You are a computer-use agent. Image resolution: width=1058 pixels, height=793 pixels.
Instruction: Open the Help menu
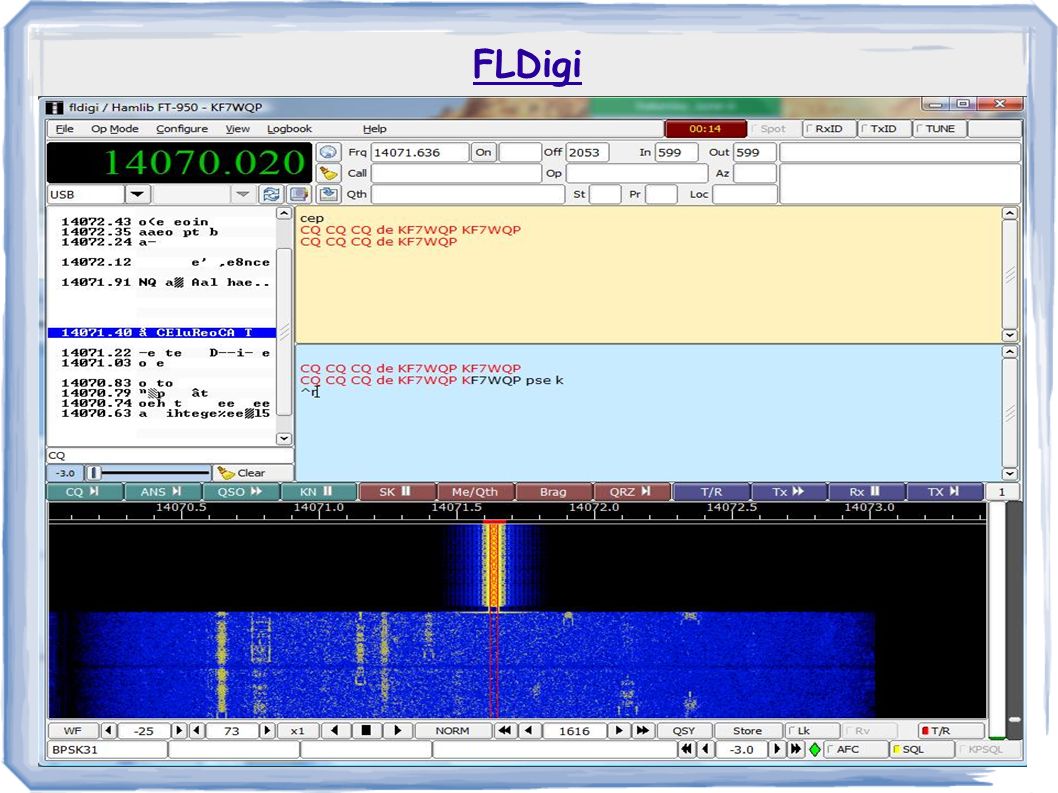[374, 129]
